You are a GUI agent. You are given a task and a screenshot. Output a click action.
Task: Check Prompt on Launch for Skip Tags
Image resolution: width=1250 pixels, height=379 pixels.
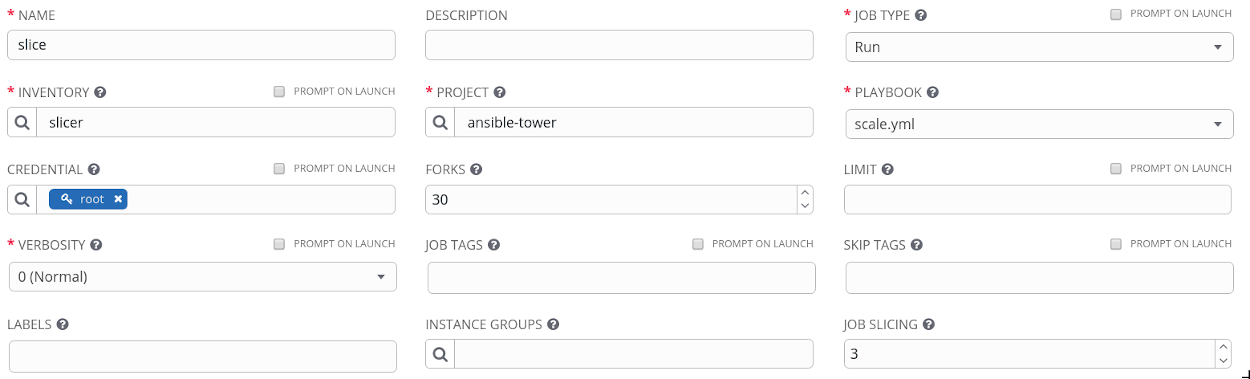(1115, 244)
